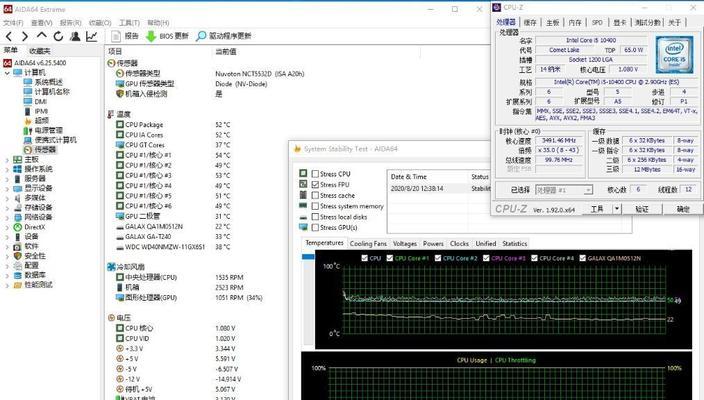The image size is (704, 400).
Task: Switch to CPU-Z 缓存 cache tab
Action: pyautogui.click(x=530, y=22)
